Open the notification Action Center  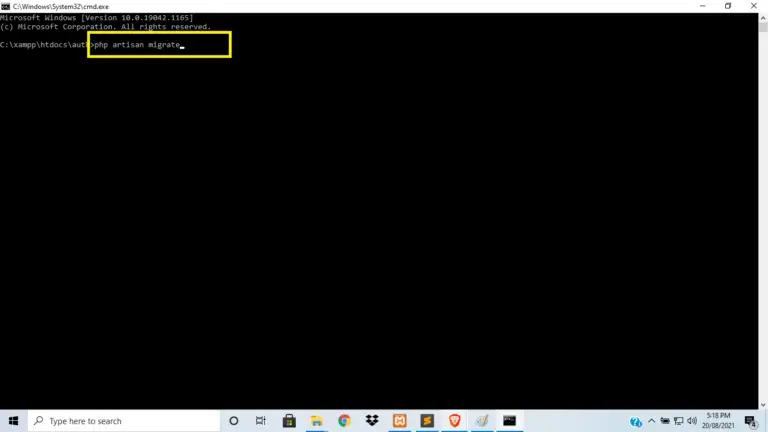(751, 421)
